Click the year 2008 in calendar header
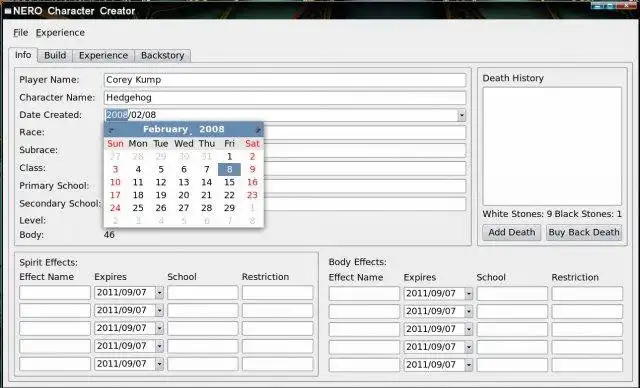This screenshot has height=388, width=640. 212,129
